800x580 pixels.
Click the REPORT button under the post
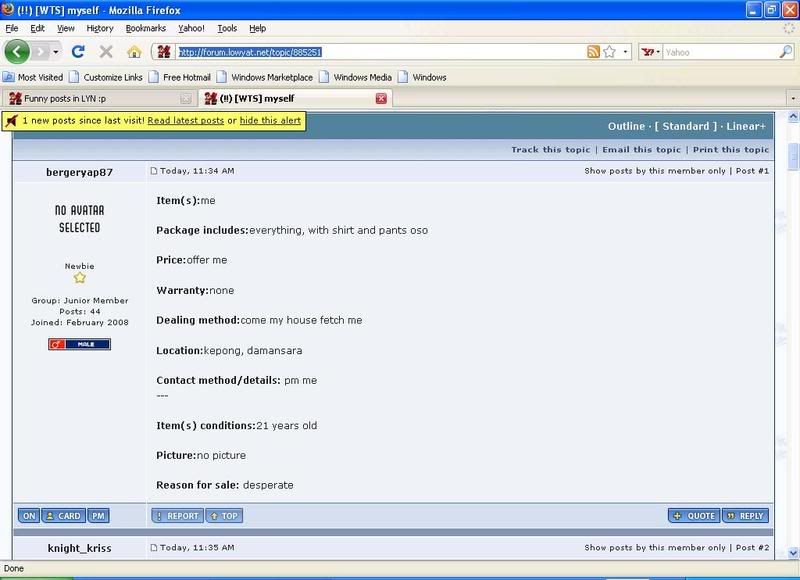click(x=176, y=516)
